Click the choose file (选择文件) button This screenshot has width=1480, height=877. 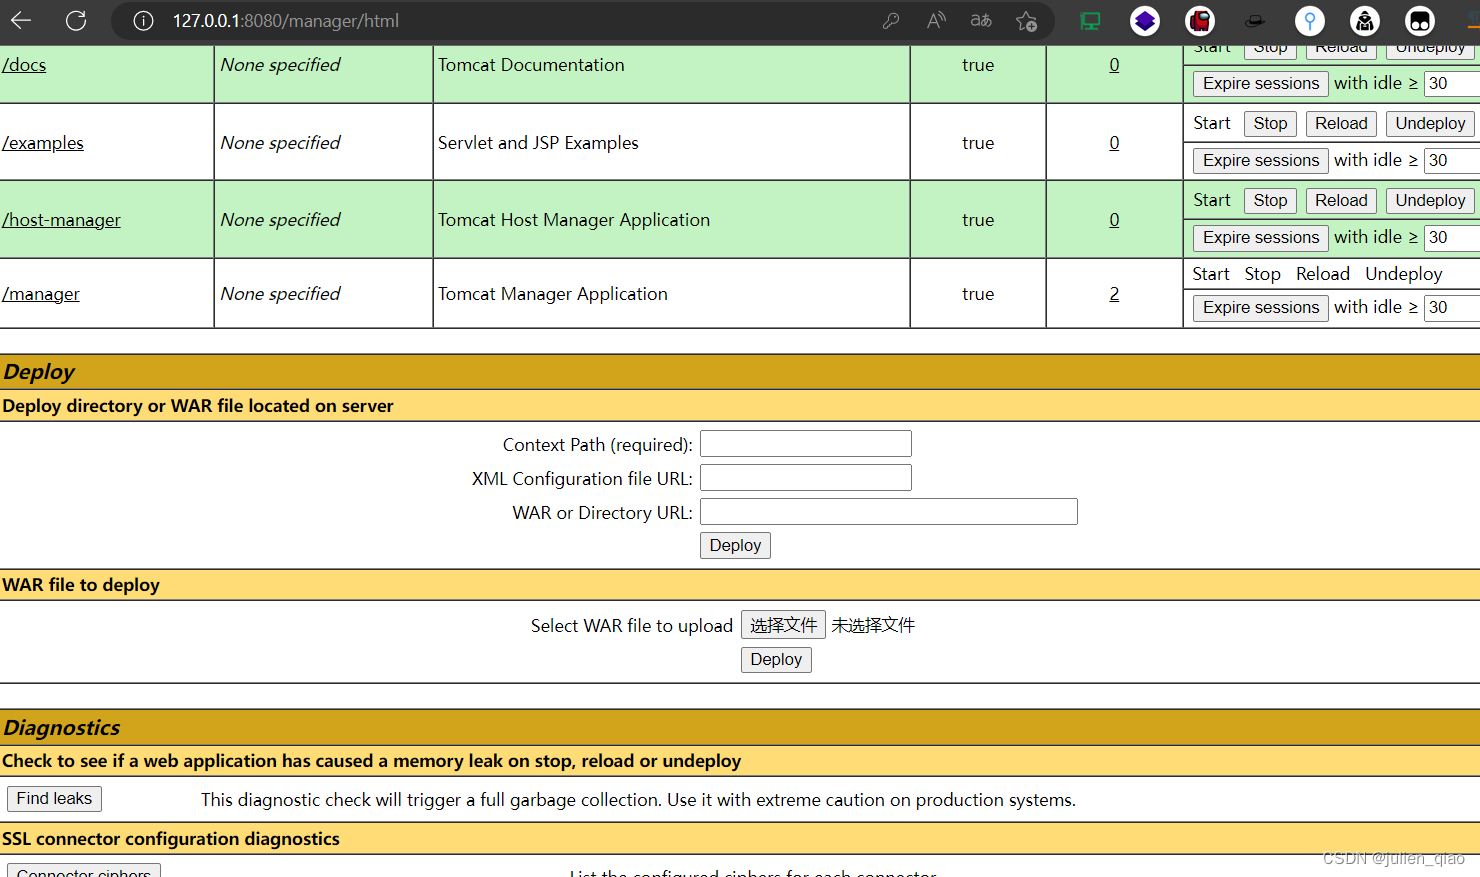[x=783, y=625]
